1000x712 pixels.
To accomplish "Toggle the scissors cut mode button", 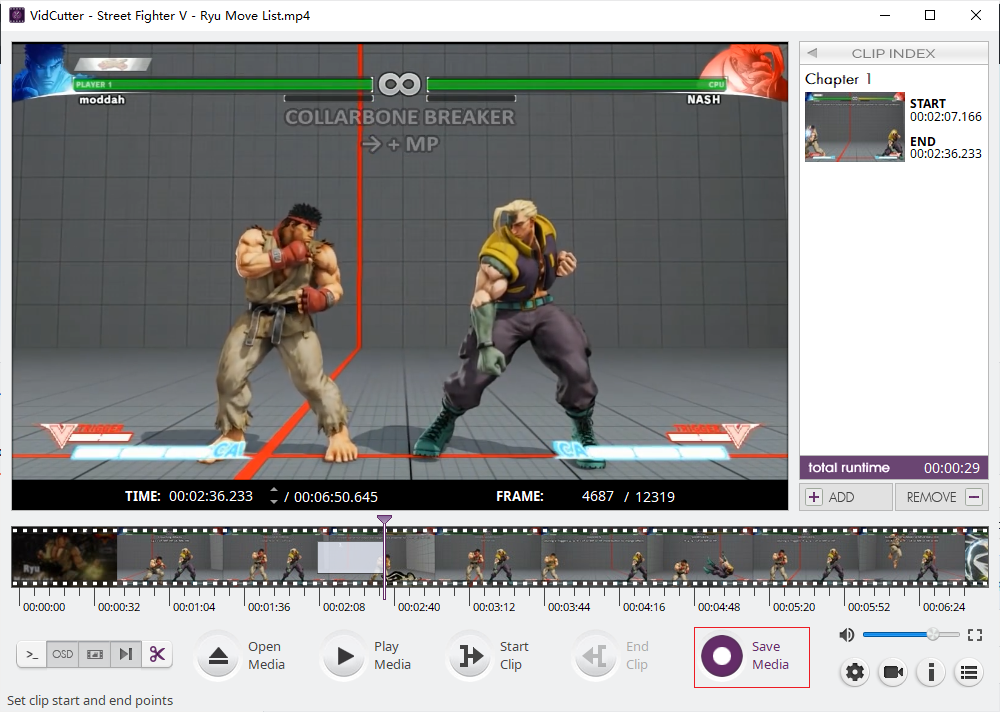I will [157, 654].
